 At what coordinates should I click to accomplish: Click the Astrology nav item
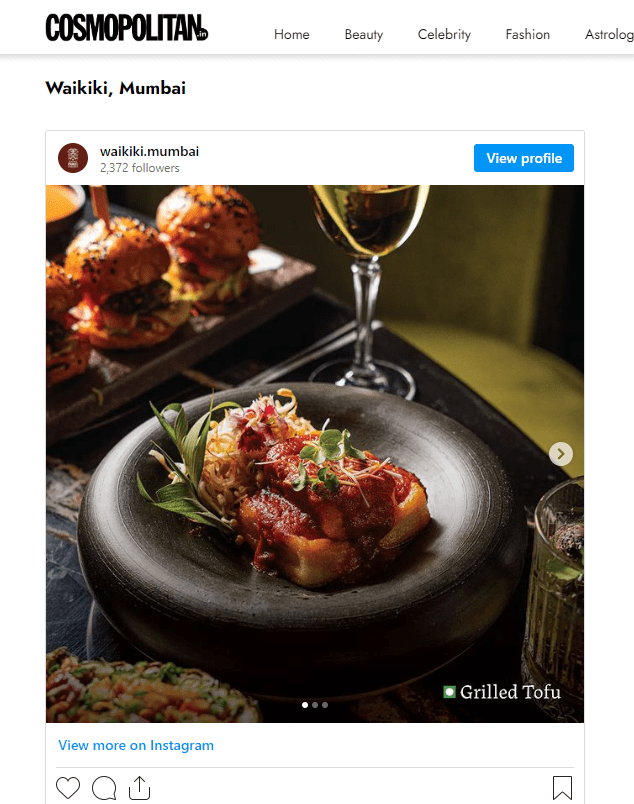coord(608,34)
